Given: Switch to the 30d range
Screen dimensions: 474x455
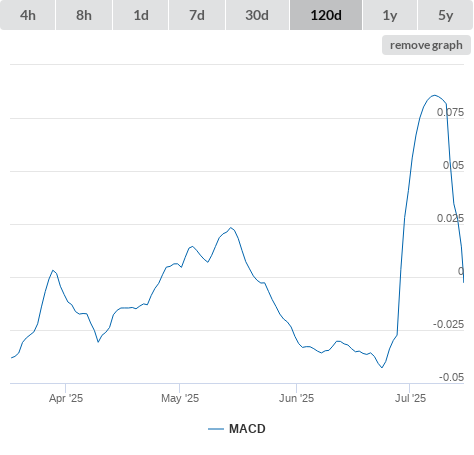Looking at the screenshot, I should click(x=257, y=15).
